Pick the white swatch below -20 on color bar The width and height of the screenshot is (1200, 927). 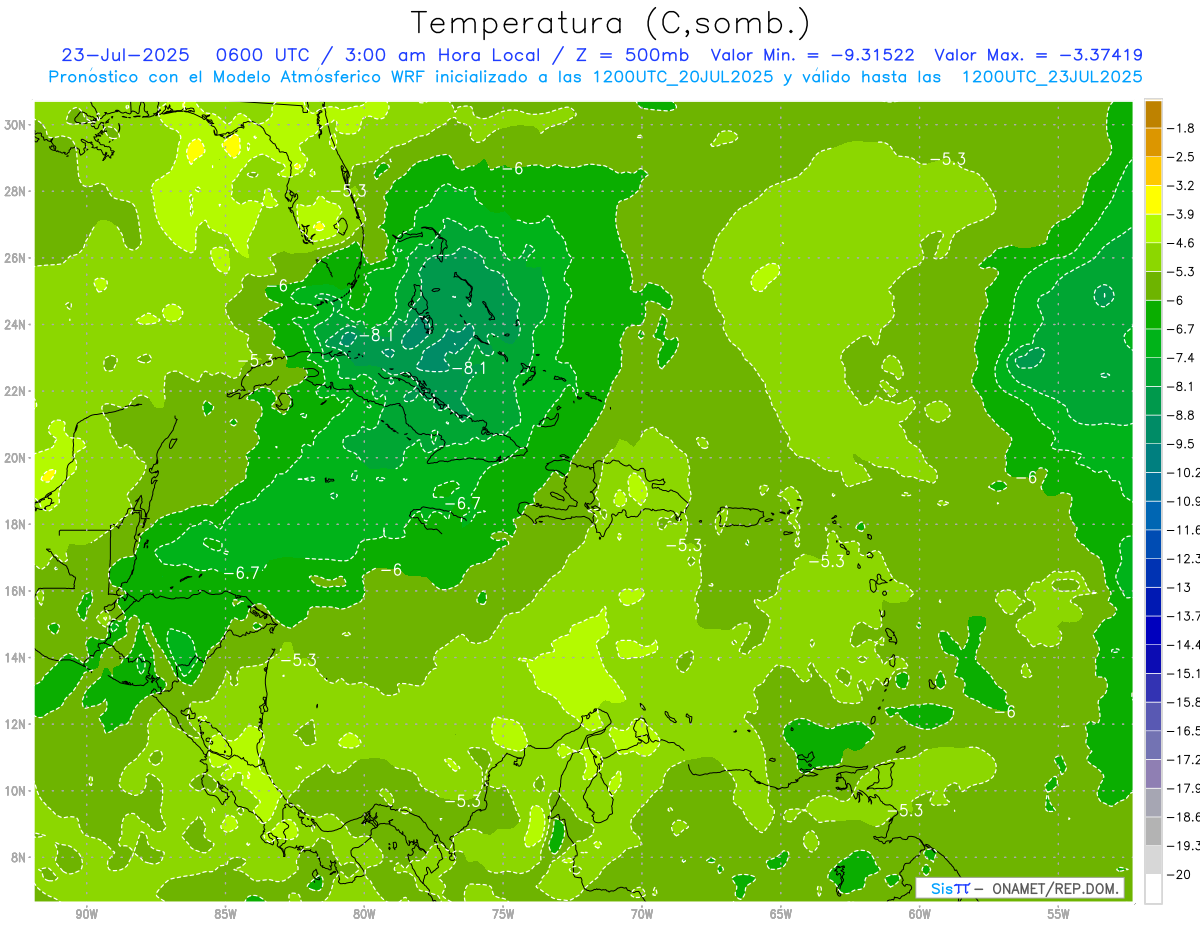[x=1153, y=888]
